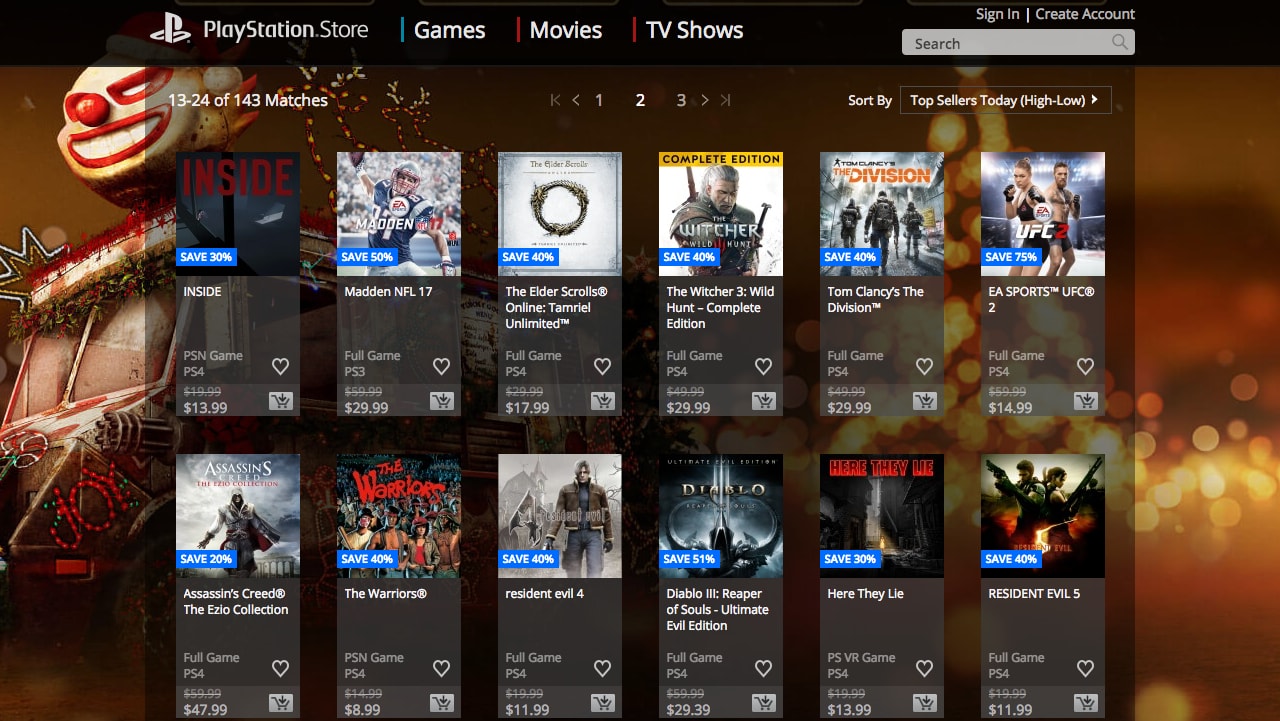
Task: Favorite Diablo III Ultimate Evil Edition
Action: point(763,668)
